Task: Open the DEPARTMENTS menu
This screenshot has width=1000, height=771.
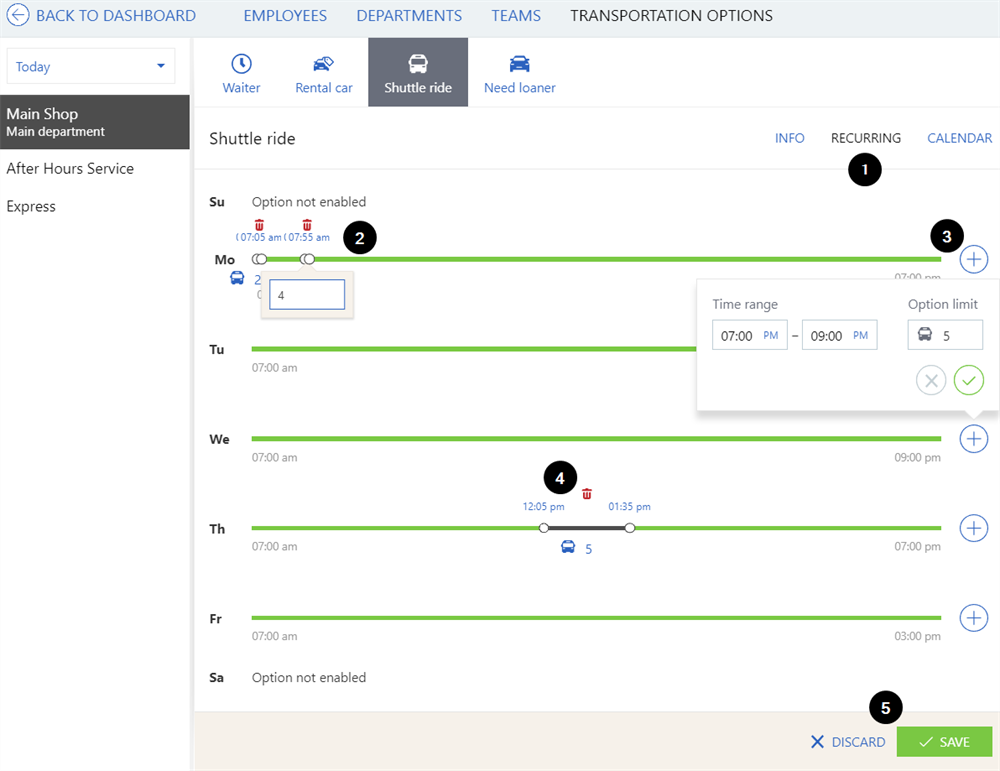Action: pos(409,15)
